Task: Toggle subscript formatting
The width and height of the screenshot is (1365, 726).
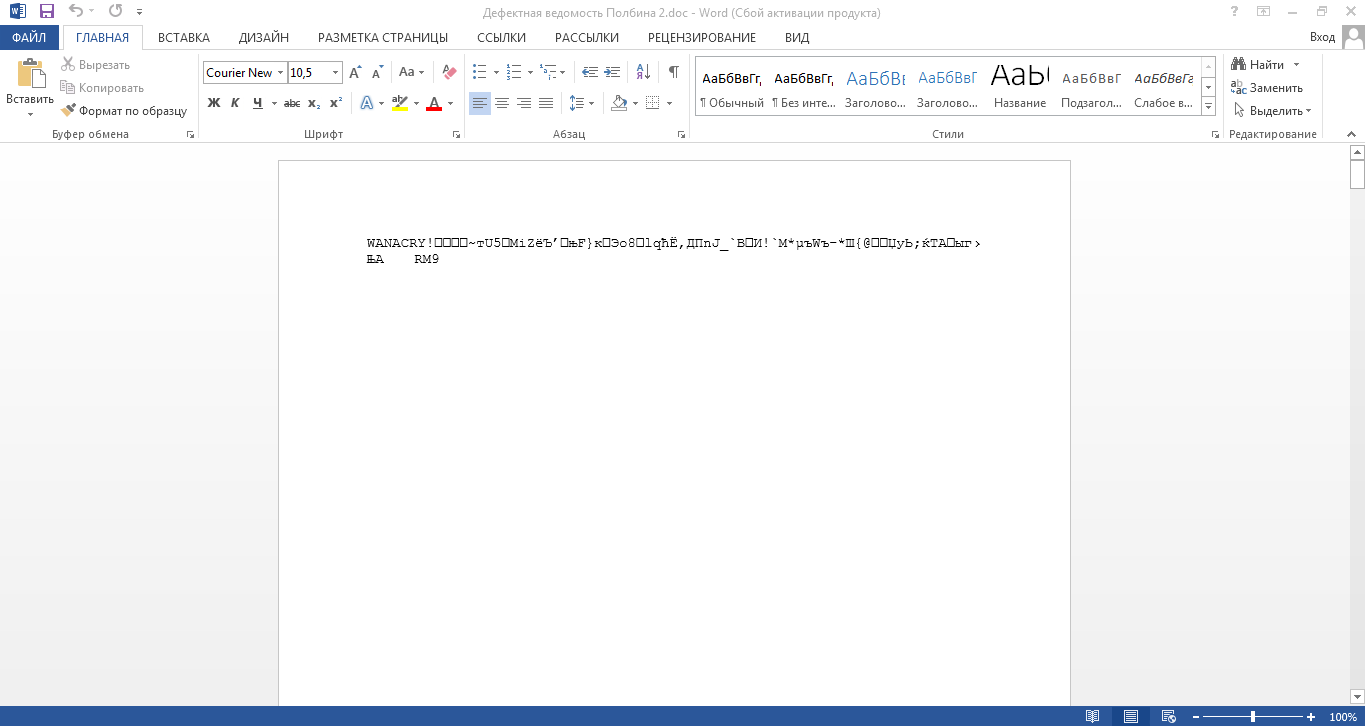Action: [314, 103]
